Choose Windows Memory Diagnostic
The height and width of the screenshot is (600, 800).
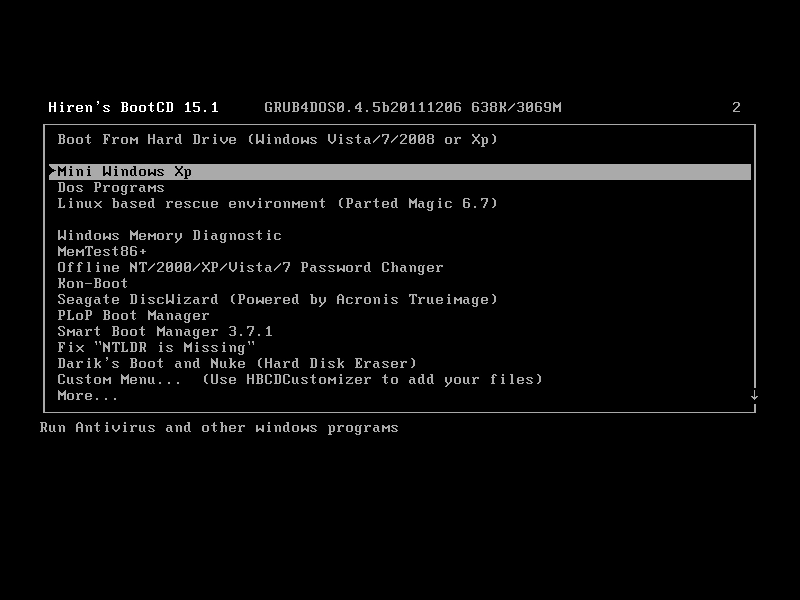[x=169, y=235]
